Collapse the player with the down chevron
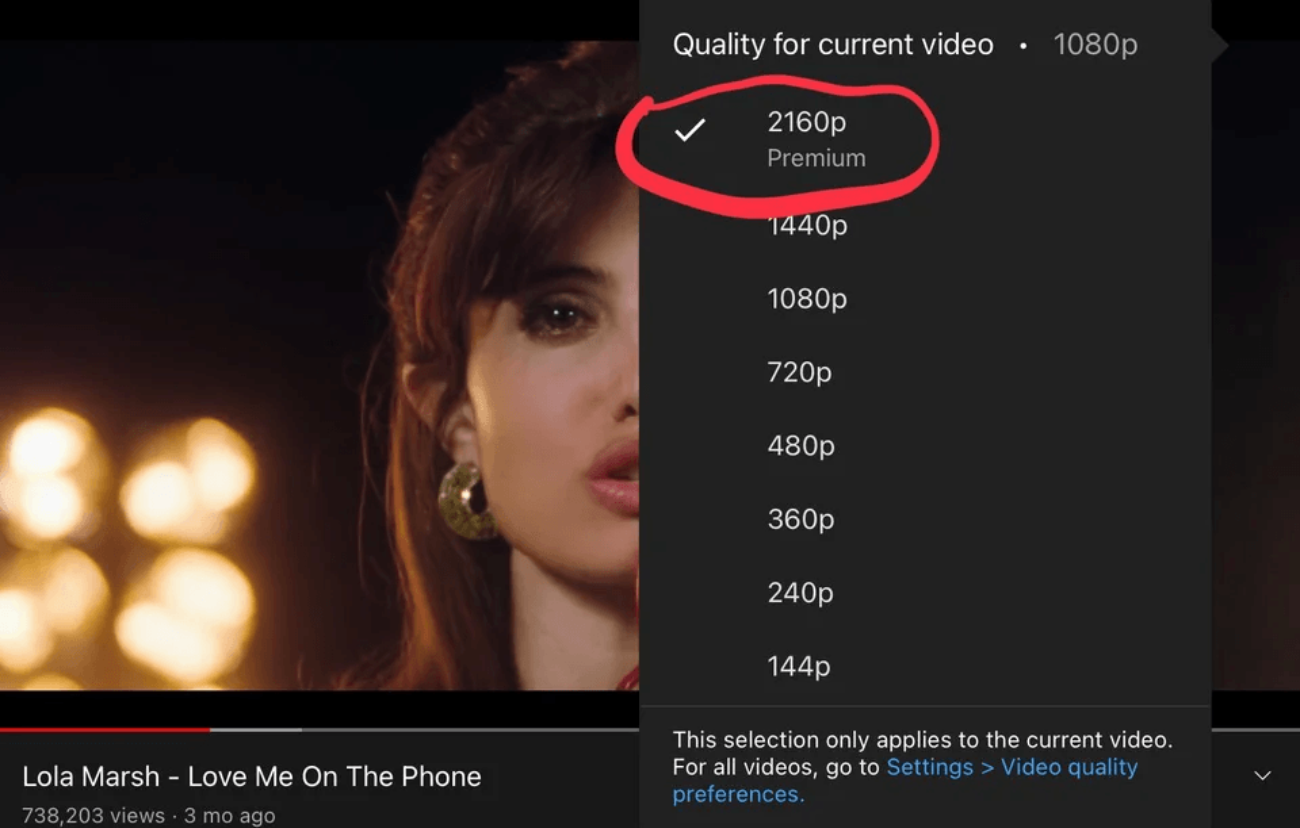The image size is (1300, 828). pos(1262,773)
